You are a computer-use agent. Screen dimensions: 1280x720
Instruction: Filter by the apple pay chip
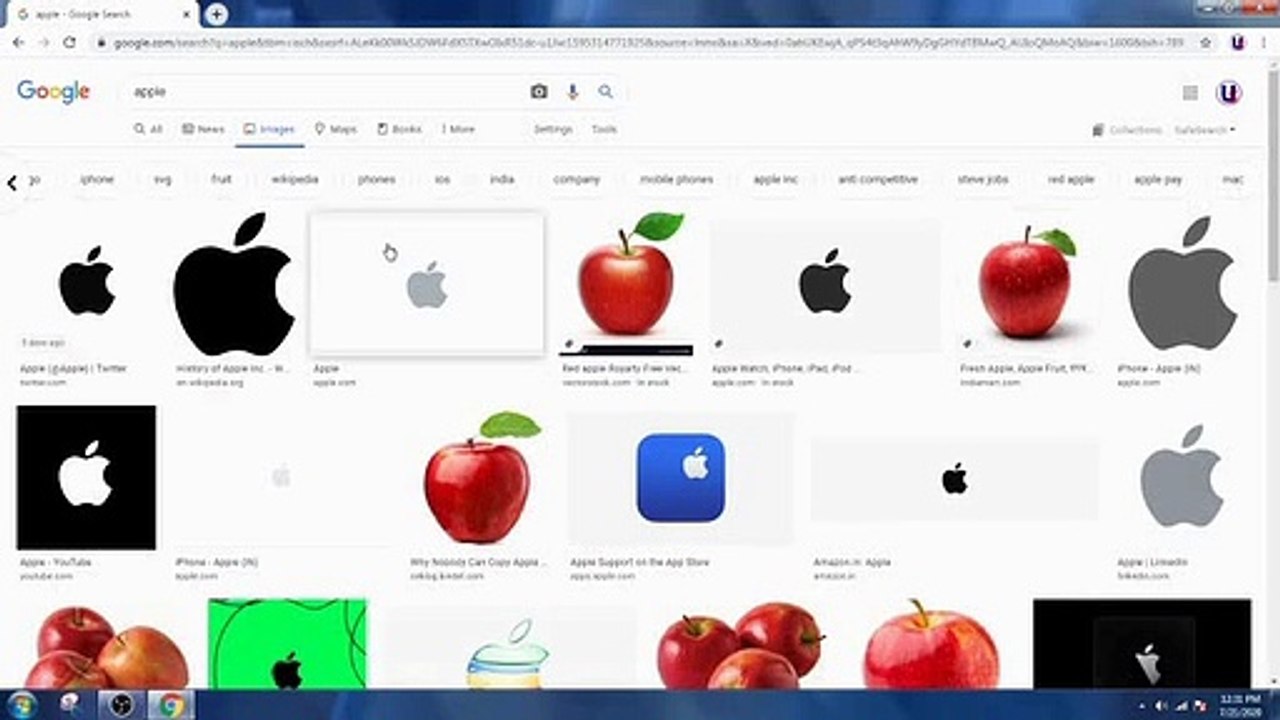click(1158, 180)
